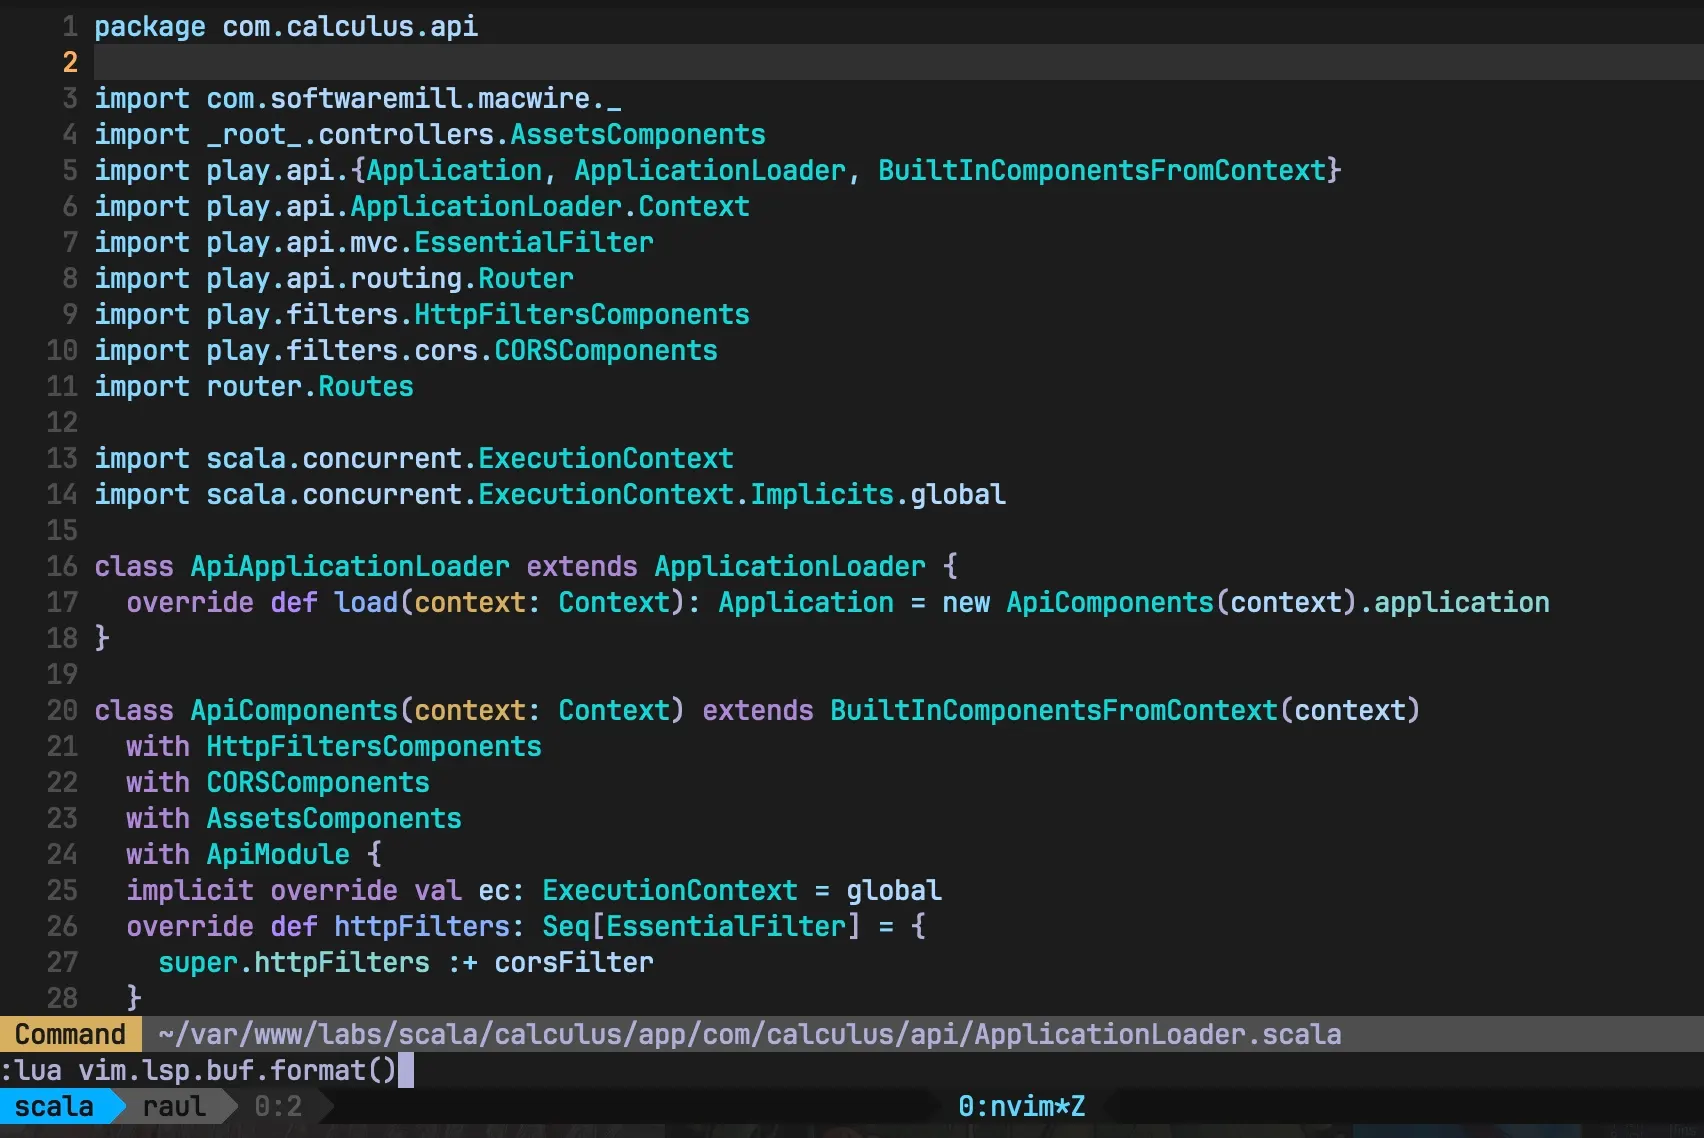Viewport: 1704px width, 1138px height.
Task: Click 'with AssetsComponents' on line 23
Action: (x=294, y=818)
